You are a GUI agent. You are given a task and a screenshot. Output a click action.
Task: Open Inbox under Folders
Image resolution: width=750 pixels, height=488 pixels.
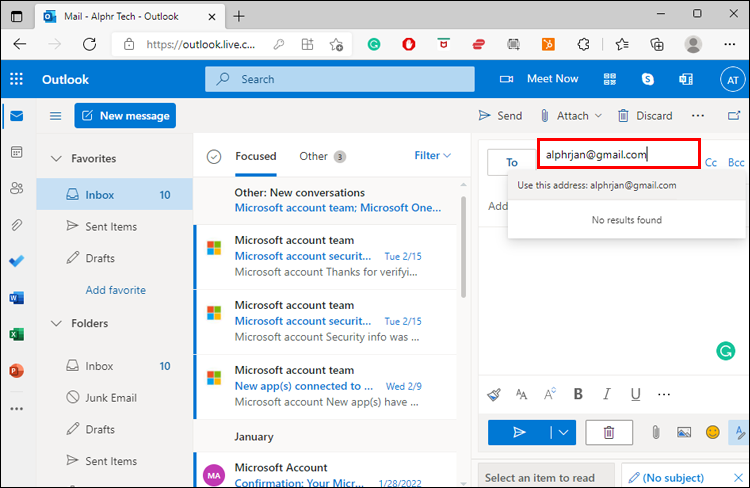click(115, 366)
